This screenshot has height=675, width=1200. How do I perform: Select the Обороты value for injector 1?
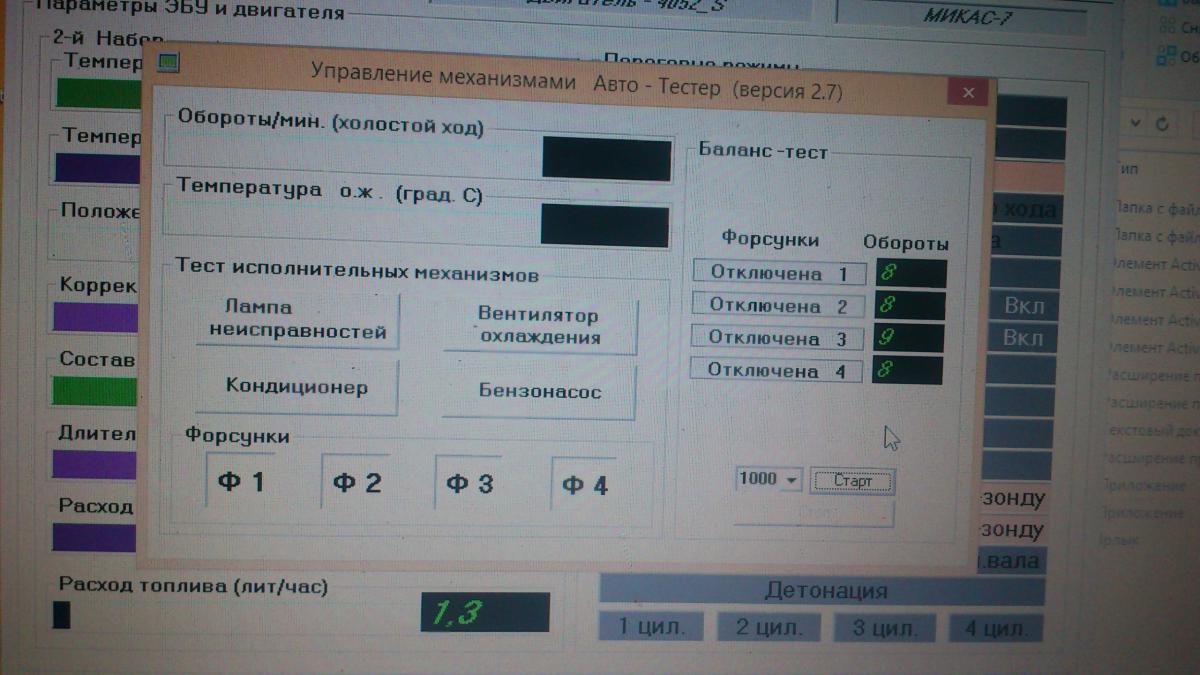(910, 273)
